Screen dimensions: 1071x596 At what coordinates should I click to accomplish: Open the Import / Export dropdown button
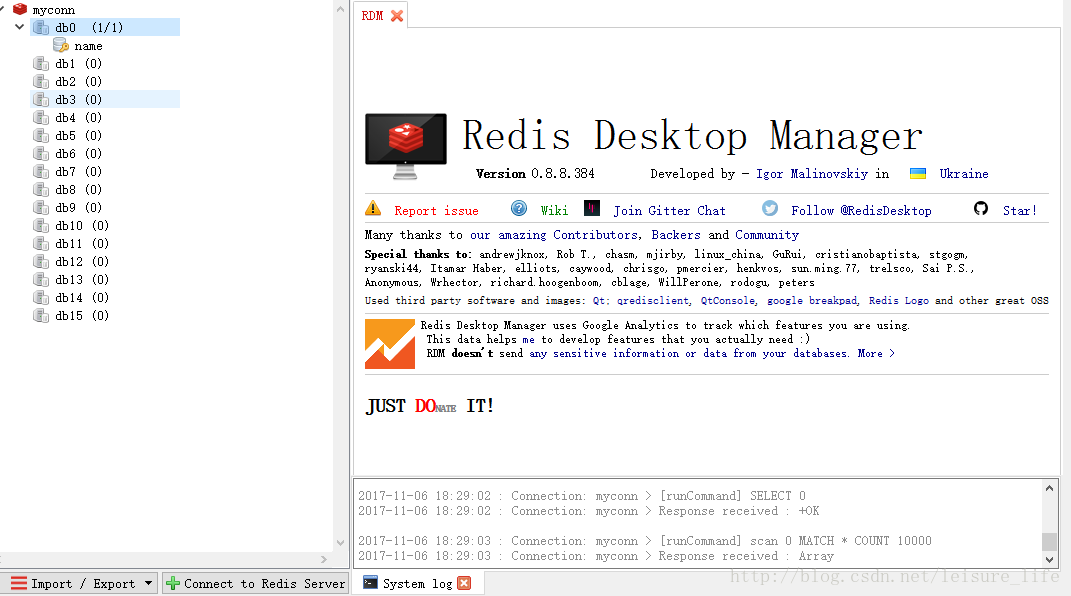point(79,584)
